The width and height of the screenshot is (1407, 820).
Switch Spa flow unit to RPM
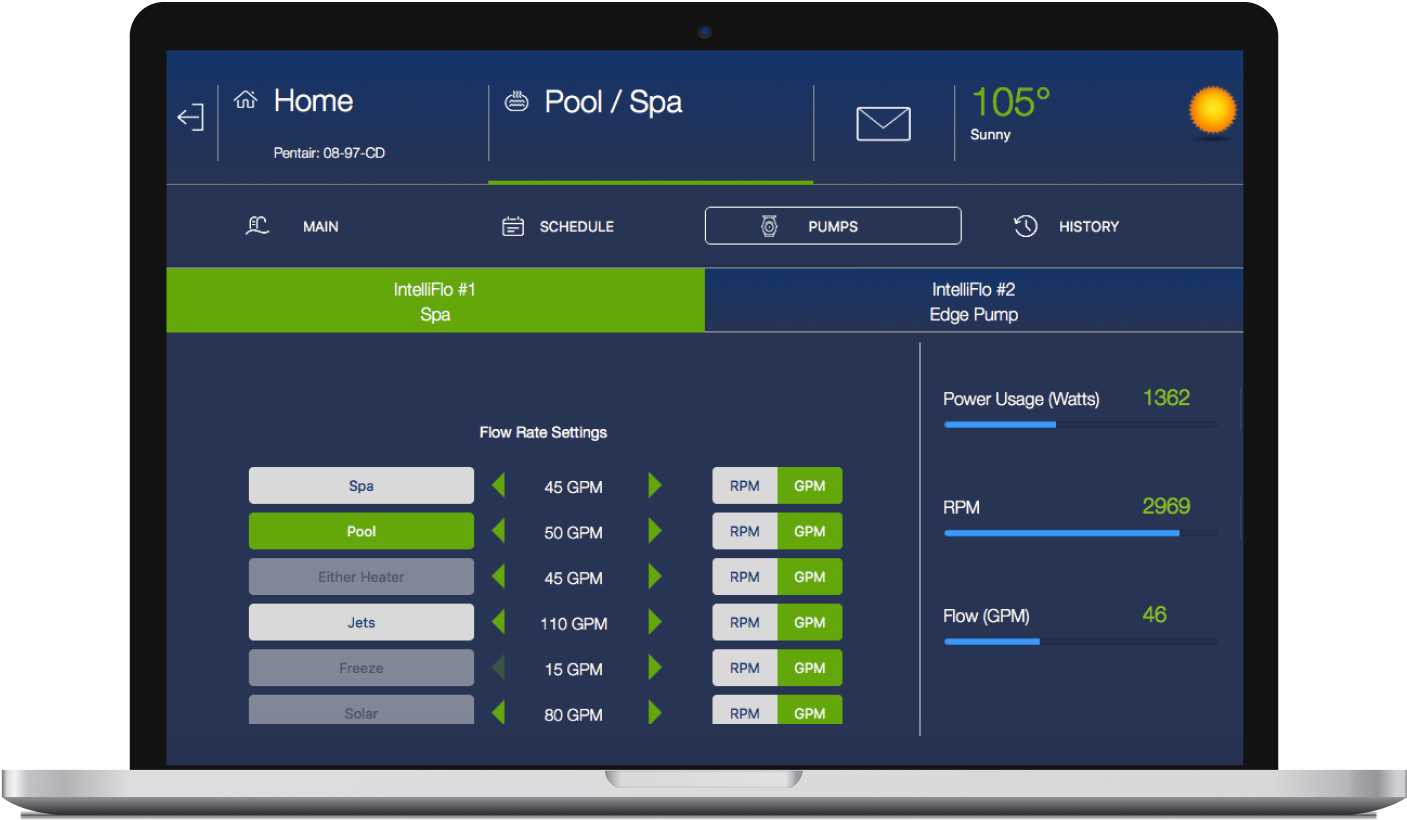tap(744, 486)
